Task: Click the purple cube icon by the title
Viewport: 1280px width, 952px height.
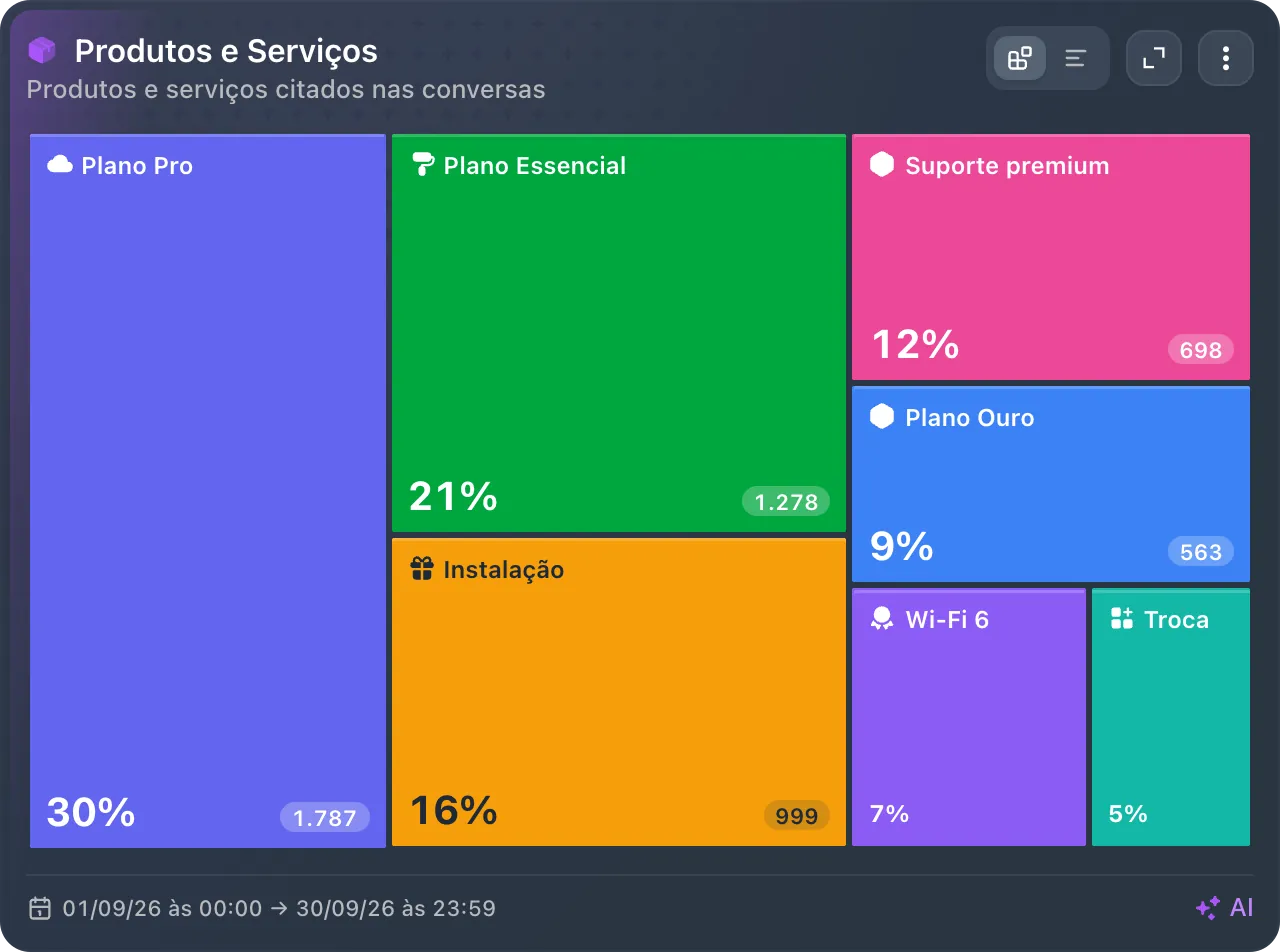Action: (x=42, y=50)
